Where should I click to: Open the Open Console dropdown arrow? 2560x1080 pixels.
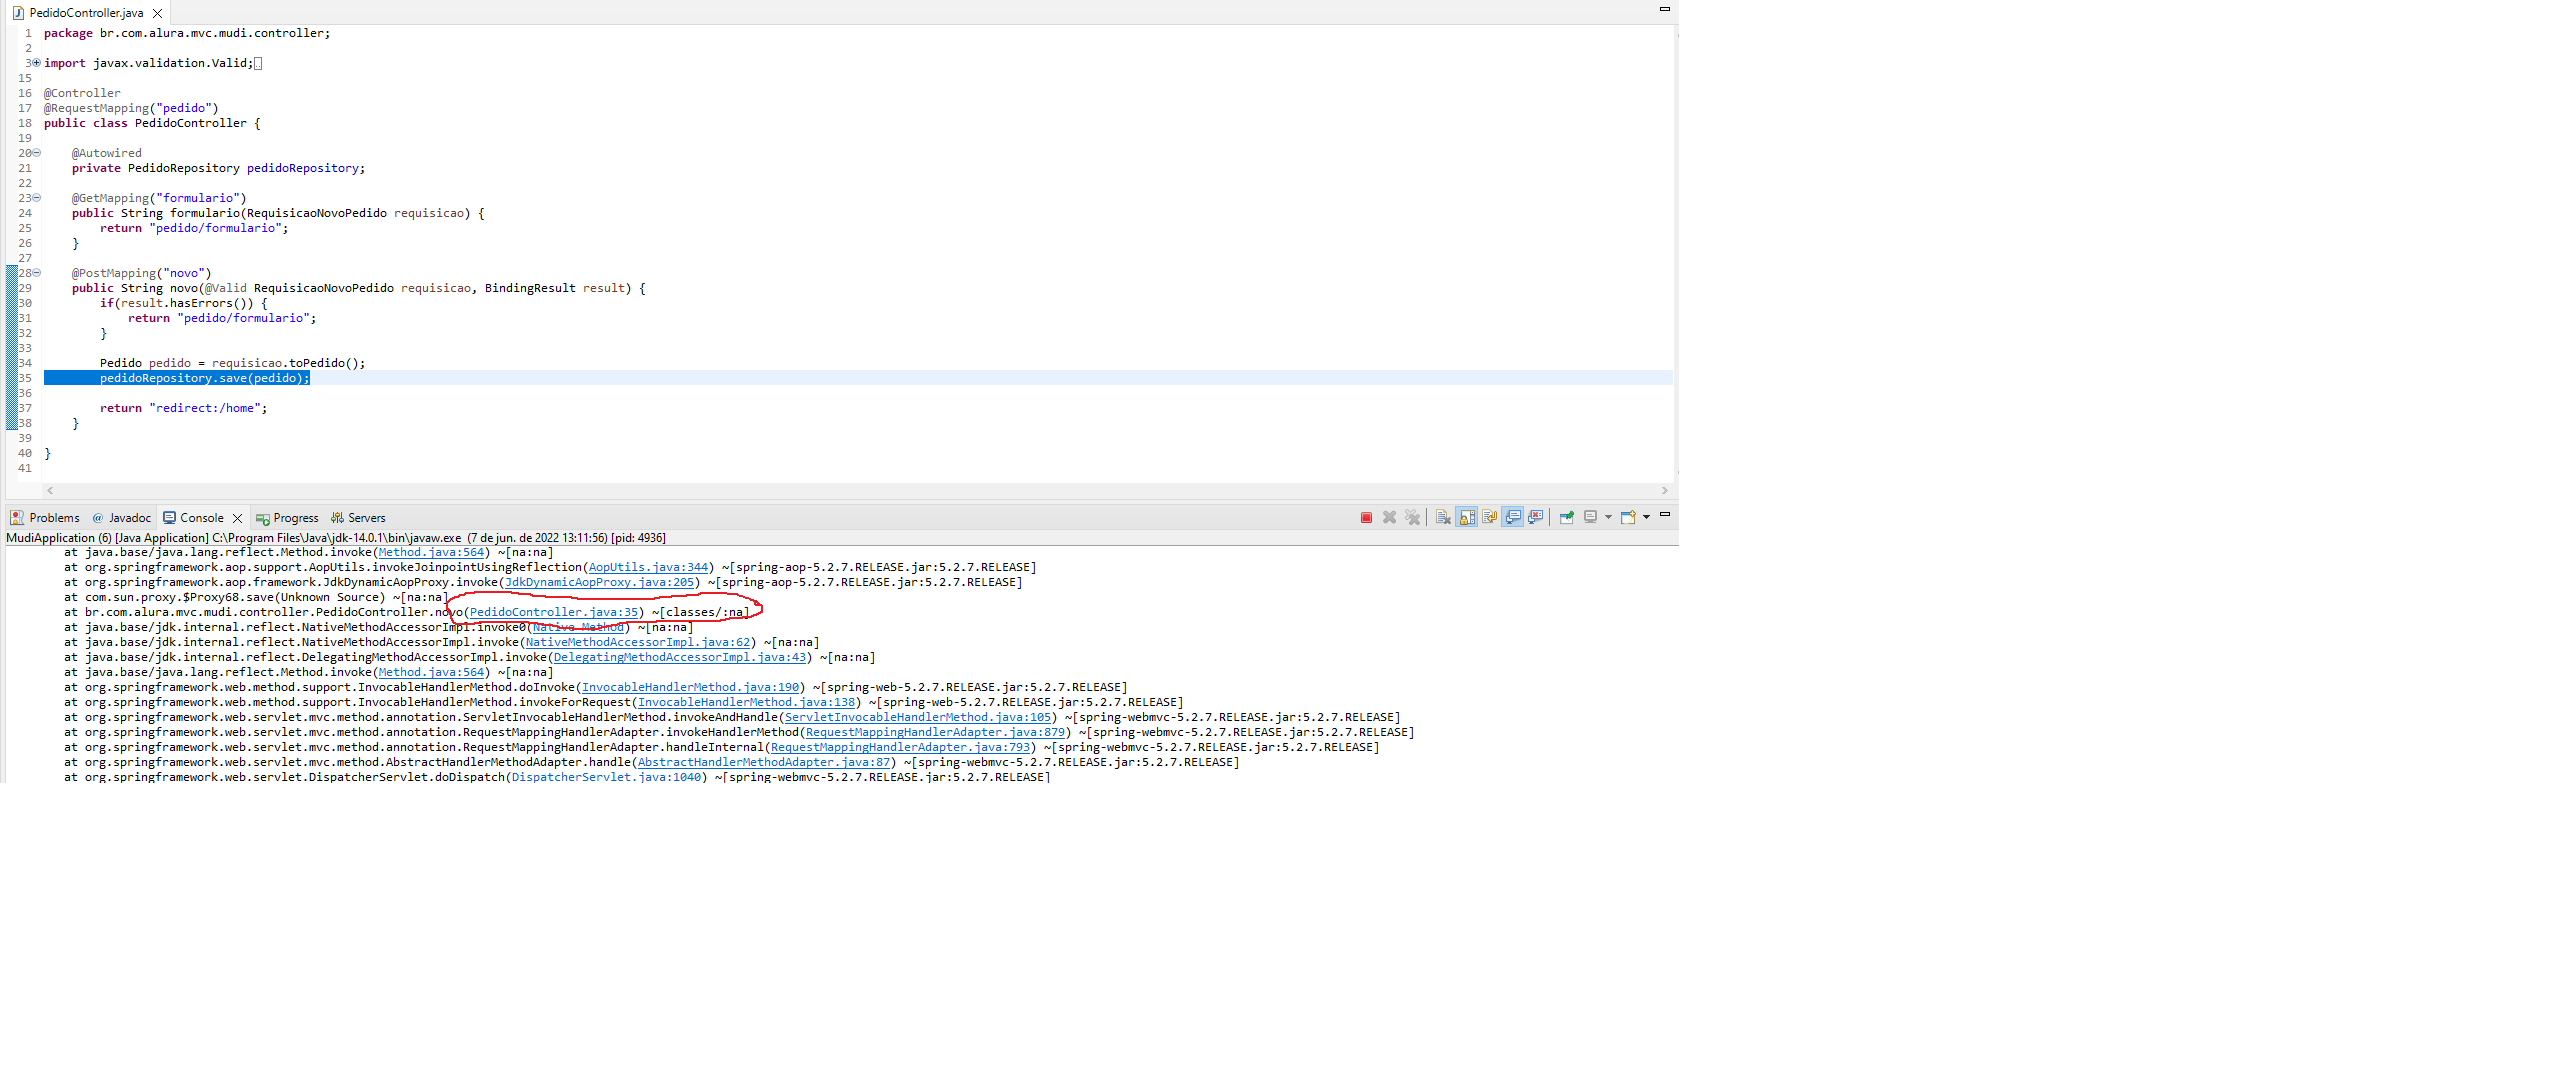1646,517
